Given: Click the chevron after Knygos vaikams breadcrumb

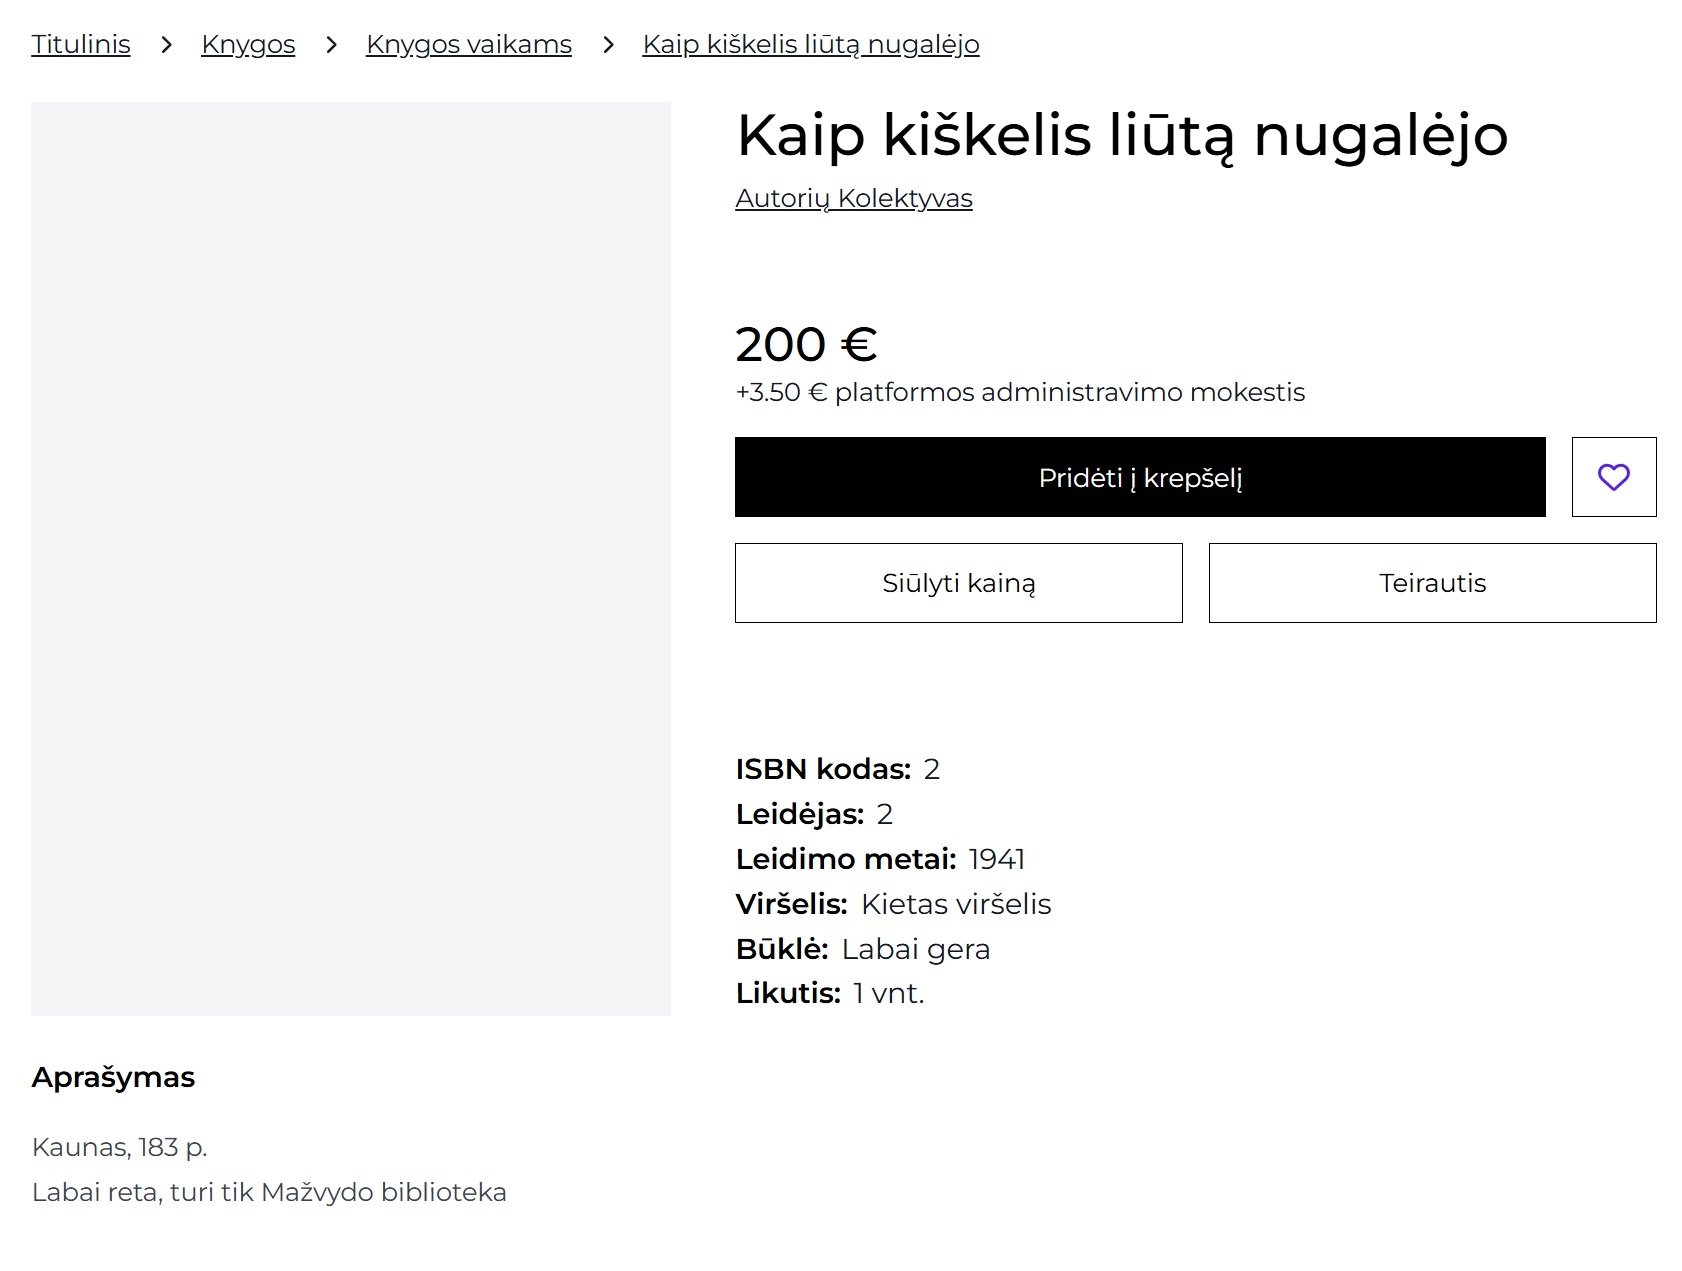Looking at the screenshot, I should click(607, 45).
